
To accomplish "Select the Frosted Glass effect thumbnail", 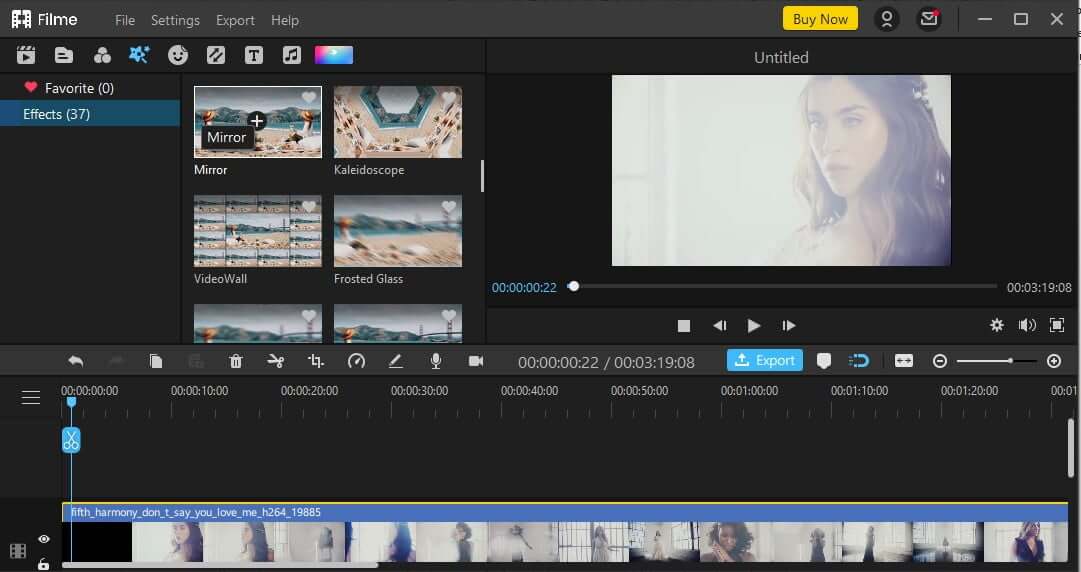I will 398,231.
